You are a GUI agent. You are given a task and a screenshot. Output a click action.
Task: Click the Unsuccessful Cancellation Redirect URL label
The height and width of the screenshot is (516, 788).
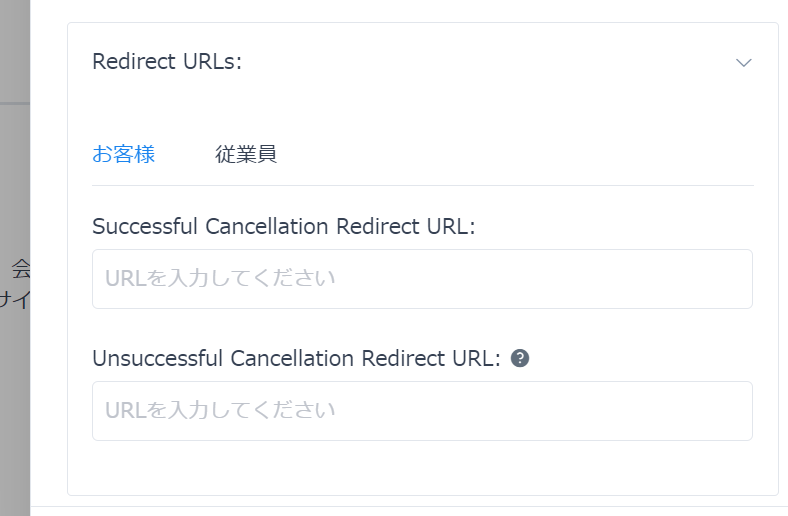296,358
